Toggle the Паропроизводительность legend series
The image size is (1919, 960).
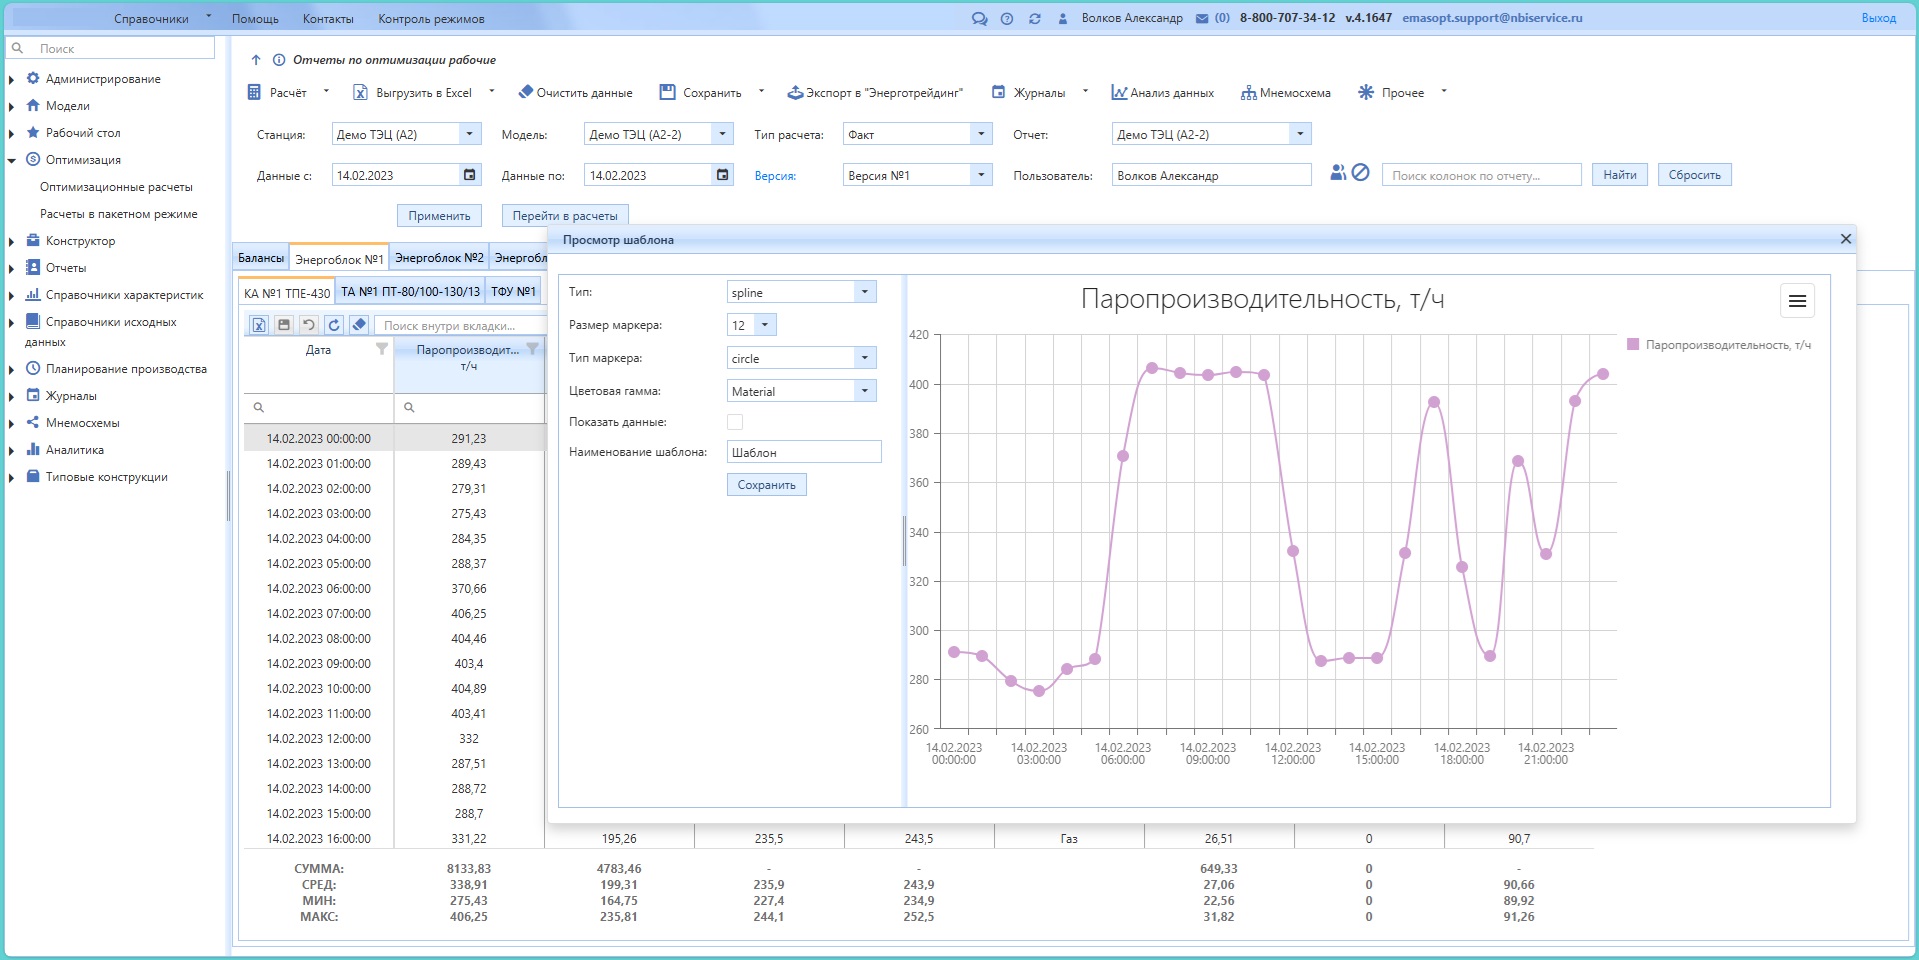(x=1719, y=345)
